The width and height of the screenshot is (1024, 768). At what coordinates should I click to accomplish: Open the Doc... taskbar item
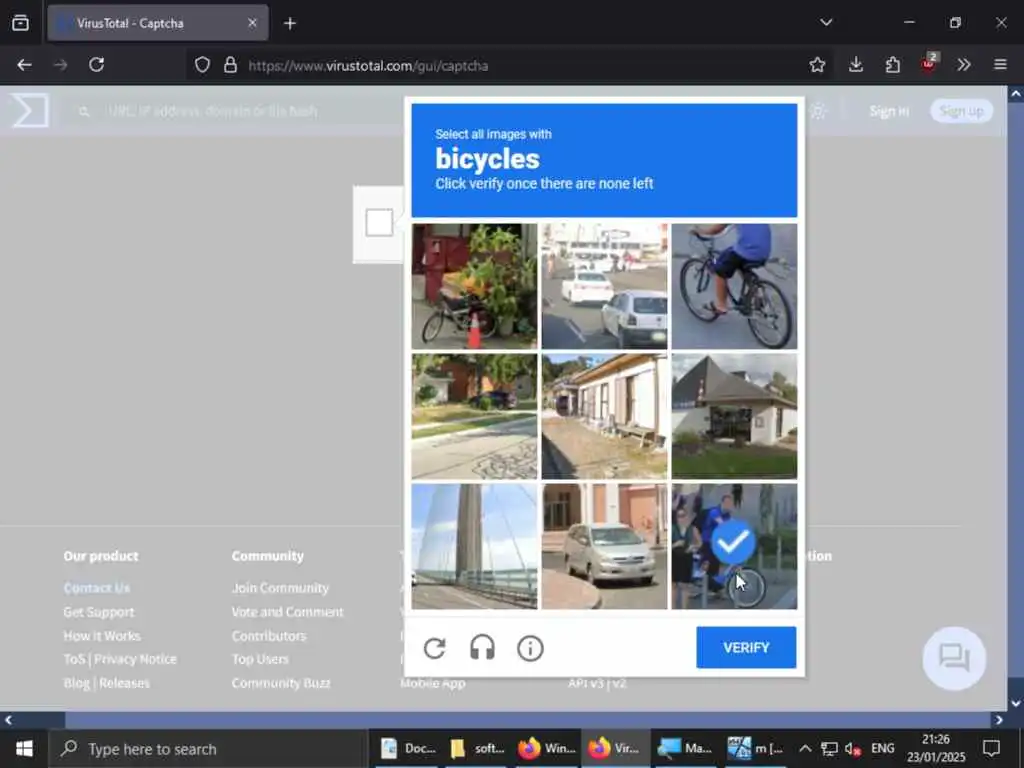(408, 748)
